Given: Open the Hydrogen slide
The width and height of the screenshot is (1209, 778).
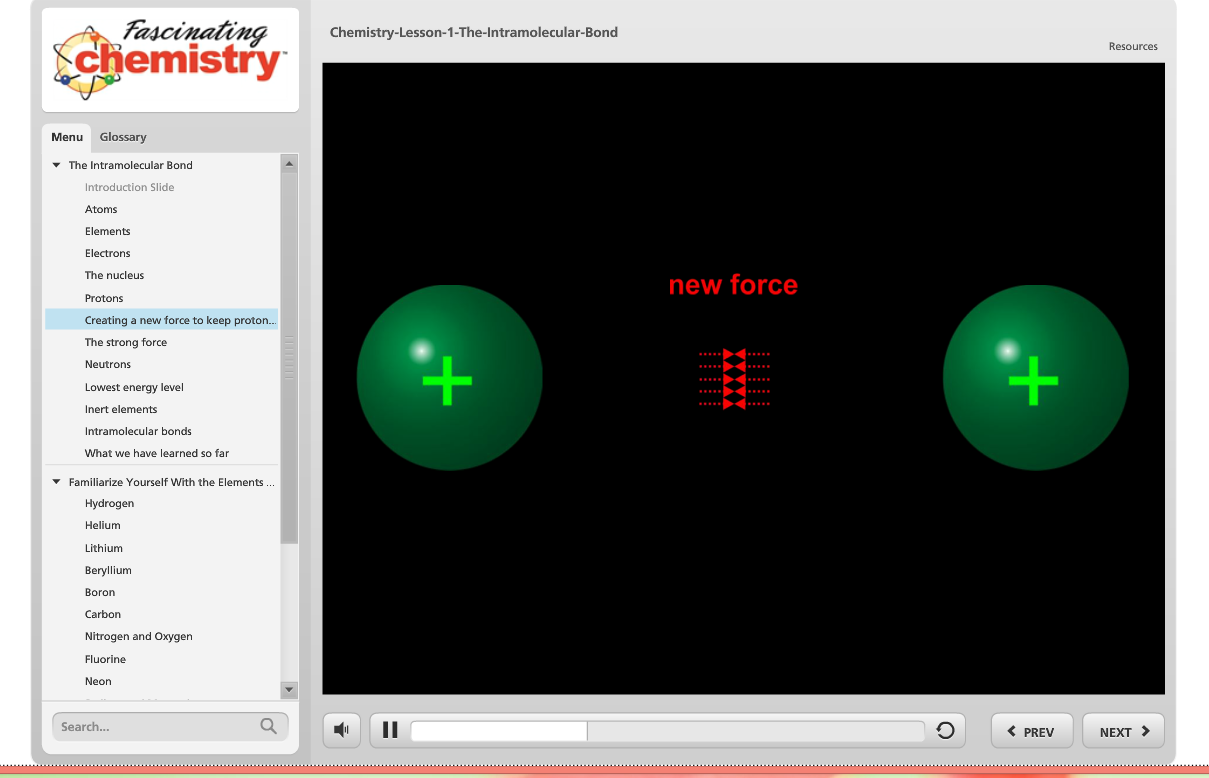Looking at the screenshot, I should tap(109, 503).
